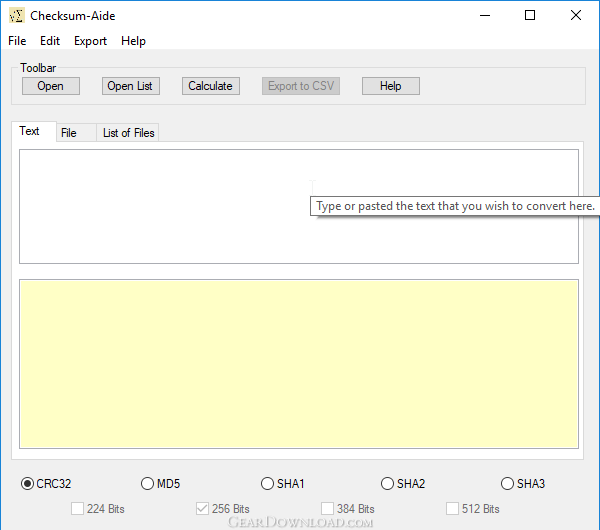Switch to the Text tab
Image resolution: width=600 pixels, height=530 pixels.
point(34,131)
